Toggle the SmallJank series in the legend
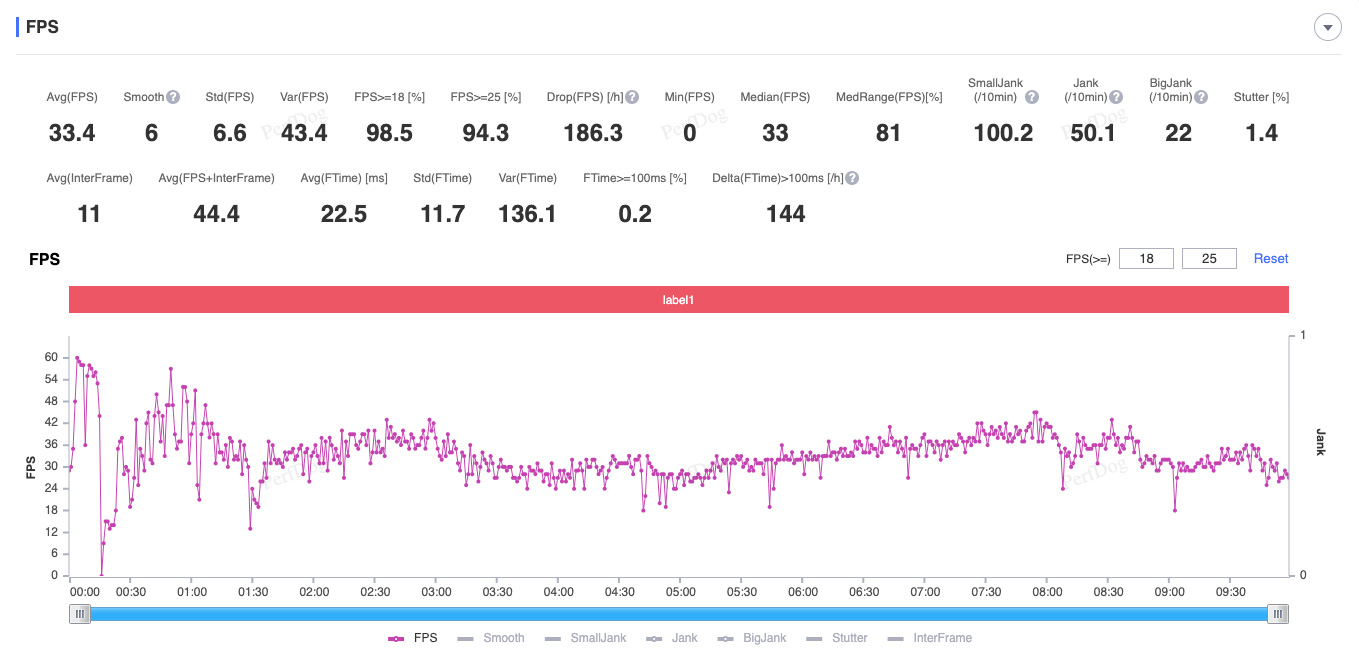The width and height of the screenshot is (1359, 650). coord(585,638)
